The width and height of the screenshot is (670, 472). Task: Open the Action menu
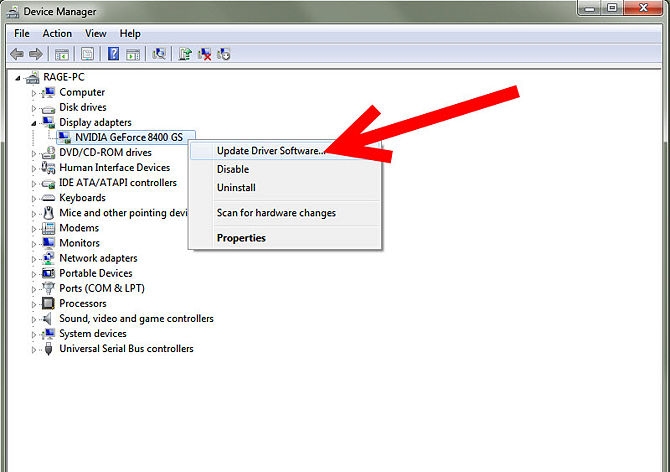[x=57, y=33]
